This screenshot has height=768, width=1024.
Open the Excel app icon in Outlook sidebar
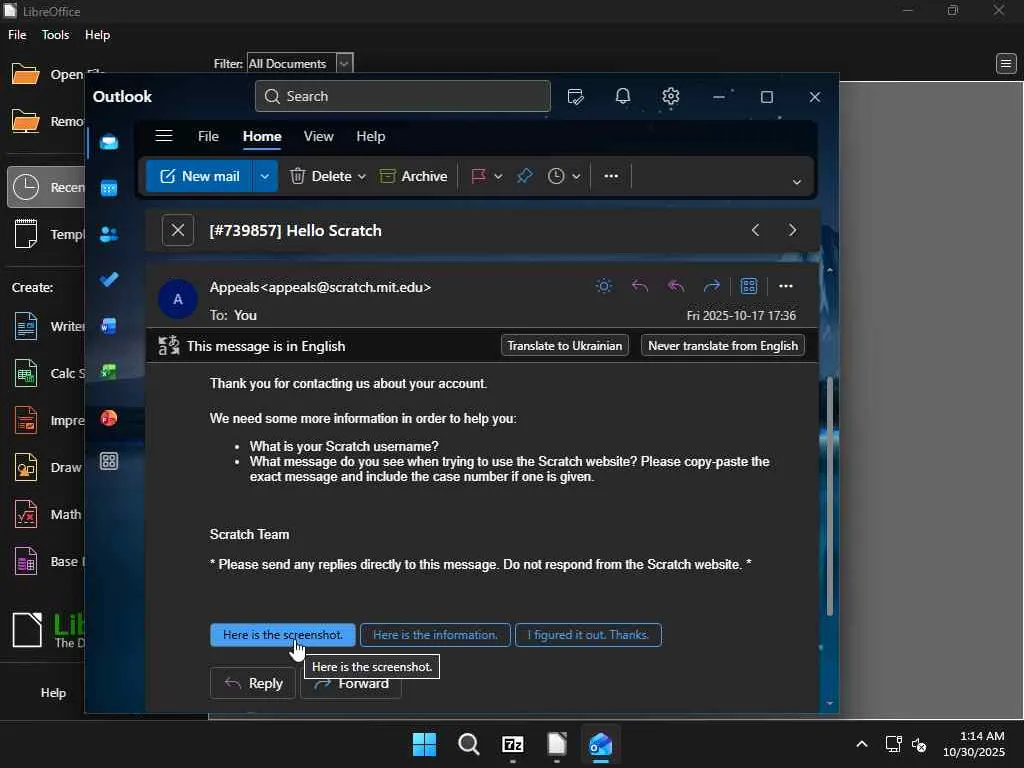[x=109, y=372]
